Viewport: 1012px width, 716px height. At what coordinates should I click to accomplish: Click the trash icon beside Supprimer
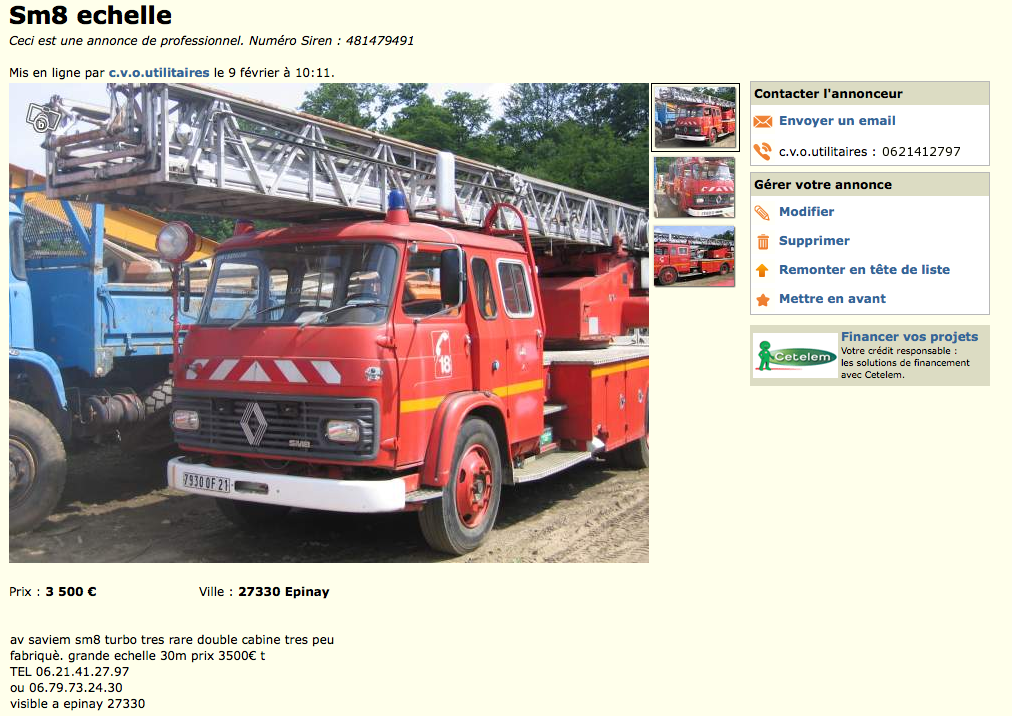[763, 241]
